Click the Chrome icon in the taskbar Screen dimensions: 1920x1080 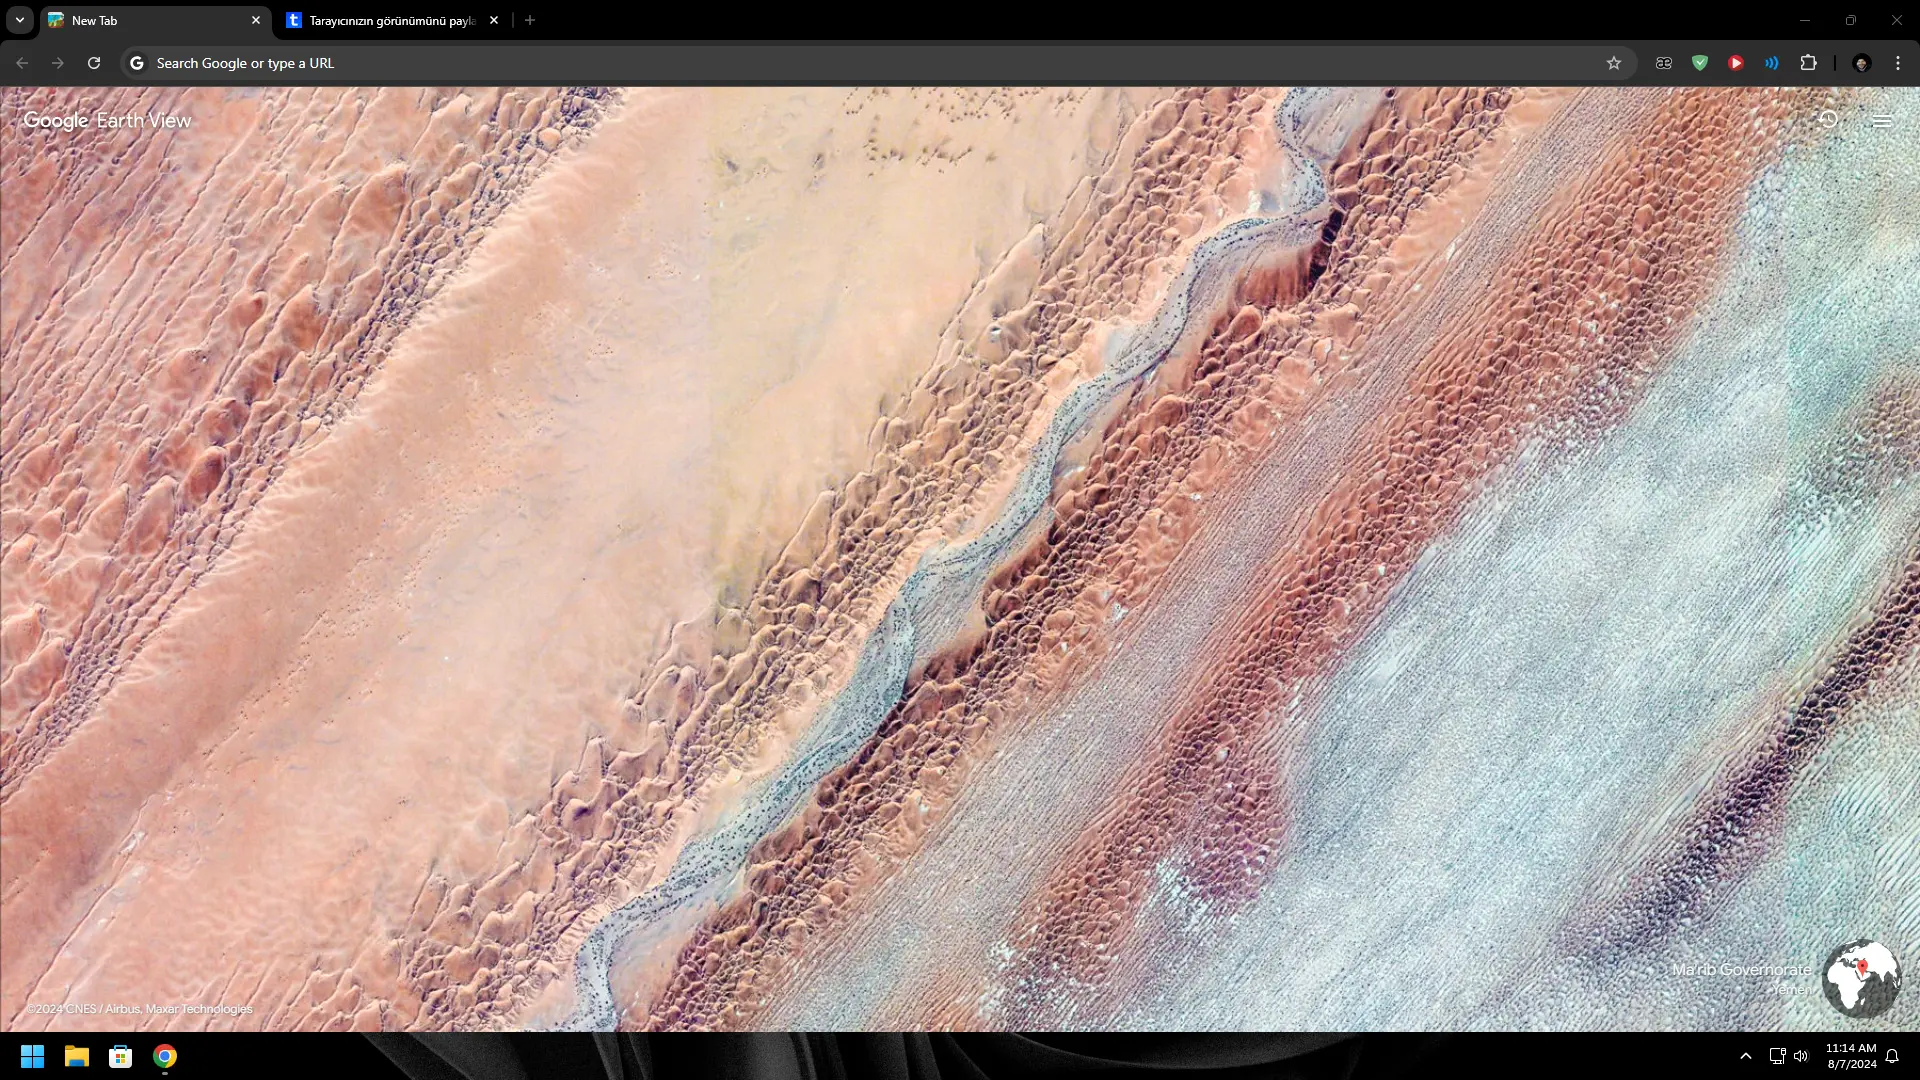165,1056
